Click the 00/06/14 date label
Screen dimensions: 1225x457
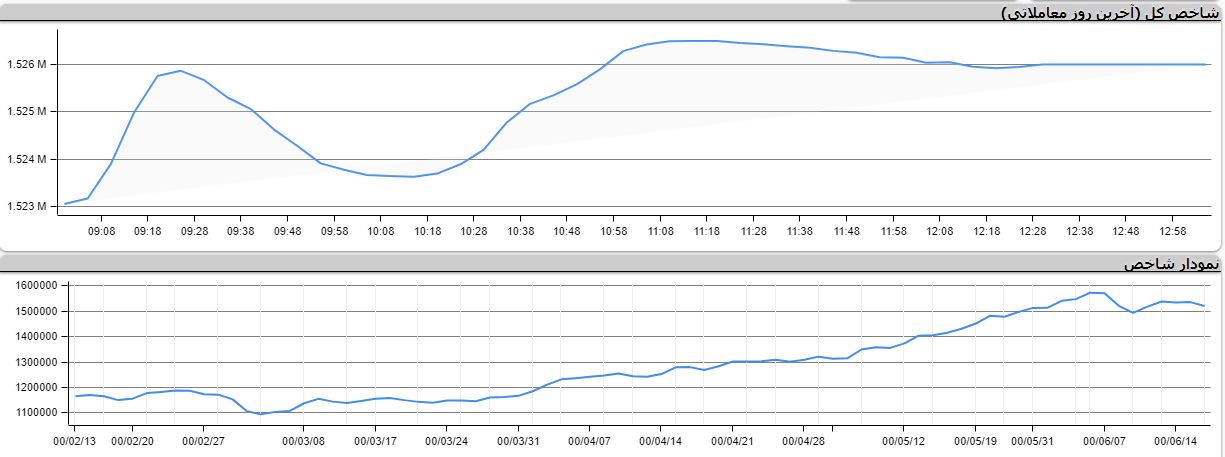[x=1176, y=439]
